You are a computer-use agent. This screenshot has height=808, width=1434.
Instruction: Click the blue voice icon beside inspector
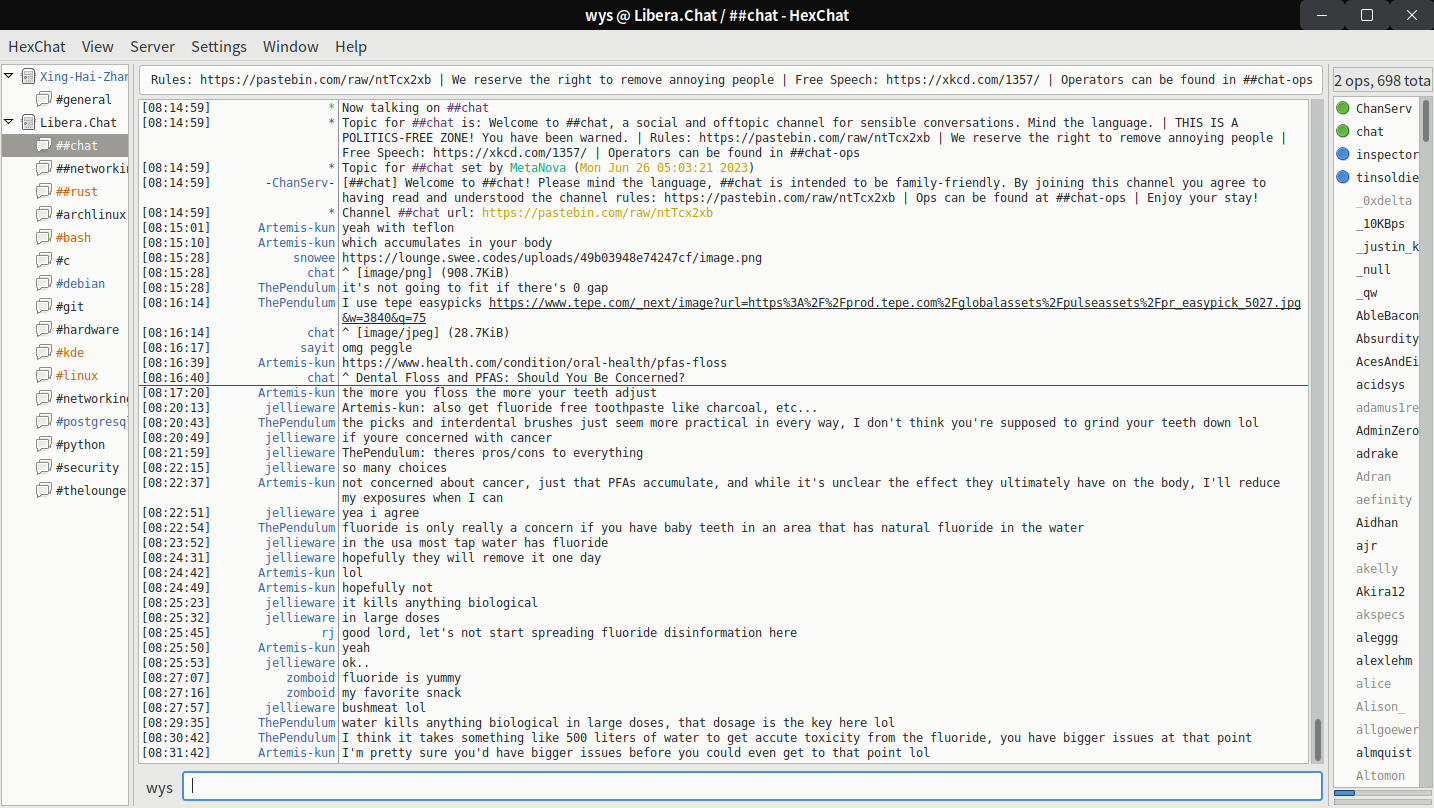click(1342, 154)
